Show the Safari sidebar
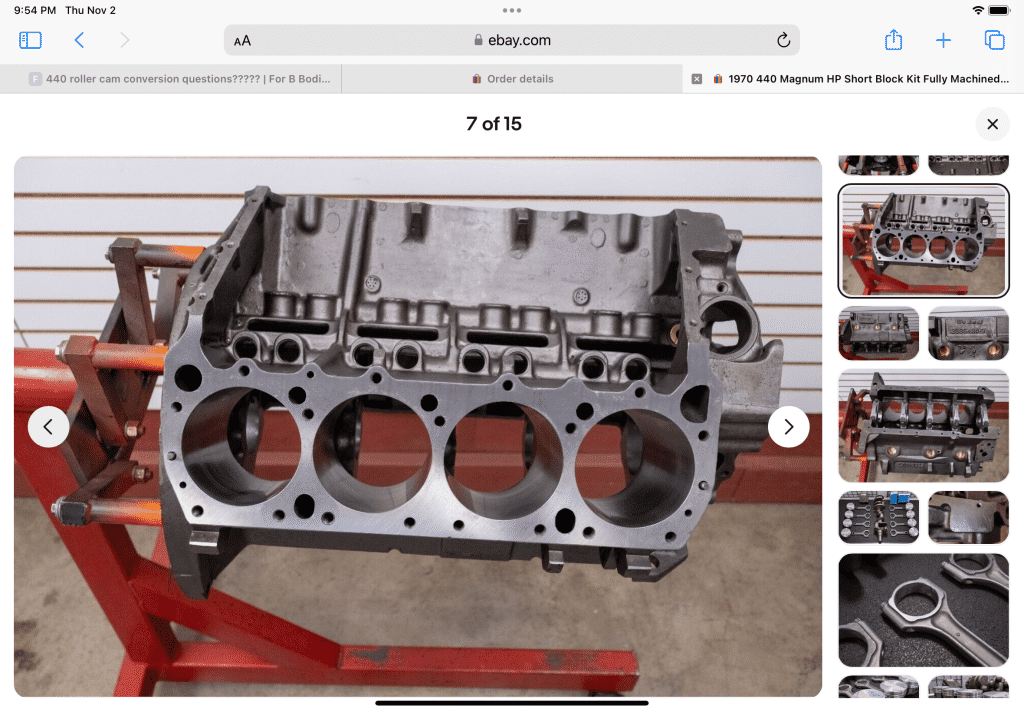 point(31,40)
